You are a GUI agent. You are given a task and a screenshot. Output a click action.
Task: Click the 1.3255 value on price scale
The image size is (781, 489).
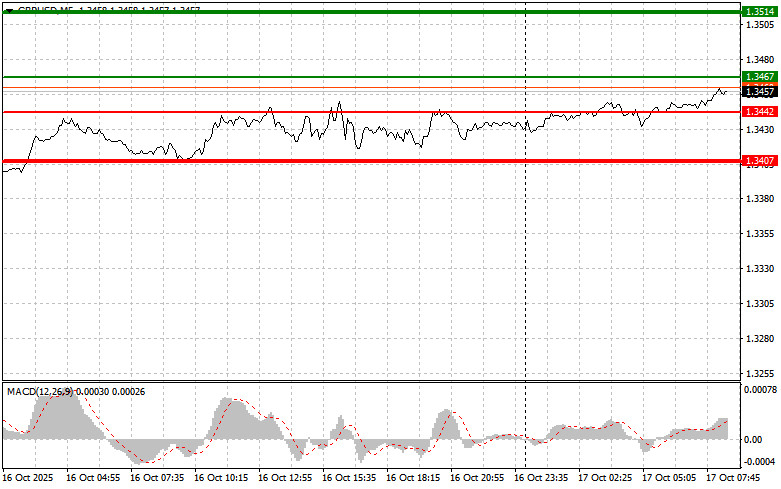pyautogui.click(x=759, y=373)
